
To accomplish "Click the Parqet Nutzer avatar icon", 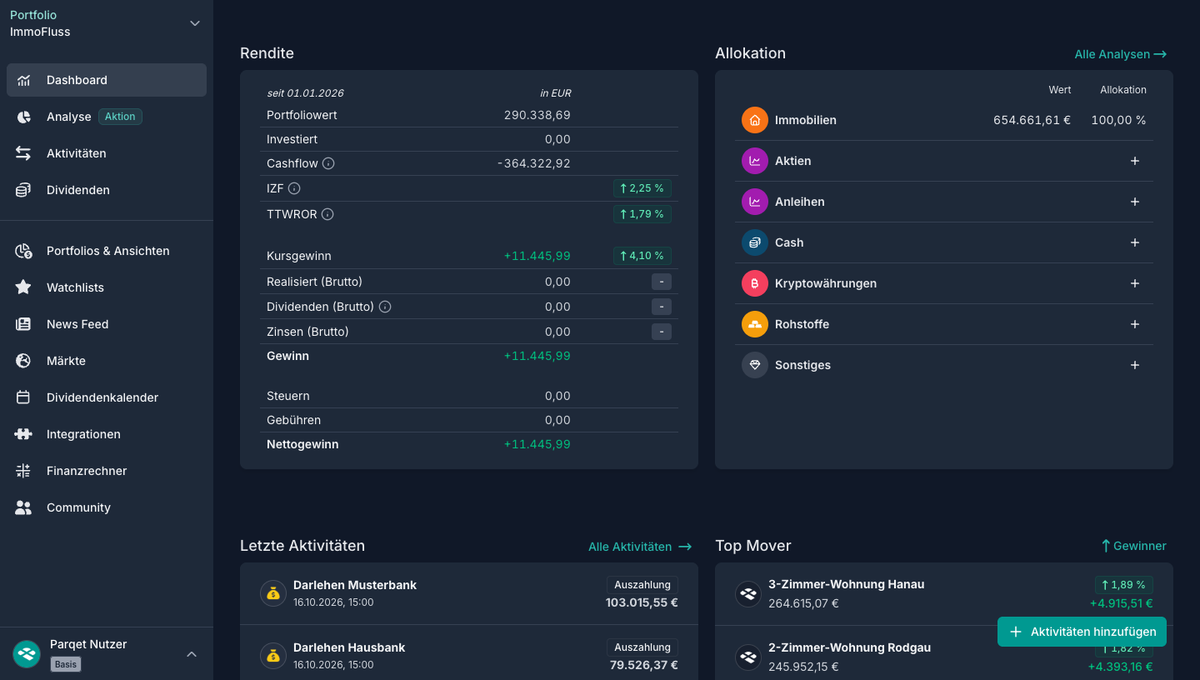I will click(26, 654).
